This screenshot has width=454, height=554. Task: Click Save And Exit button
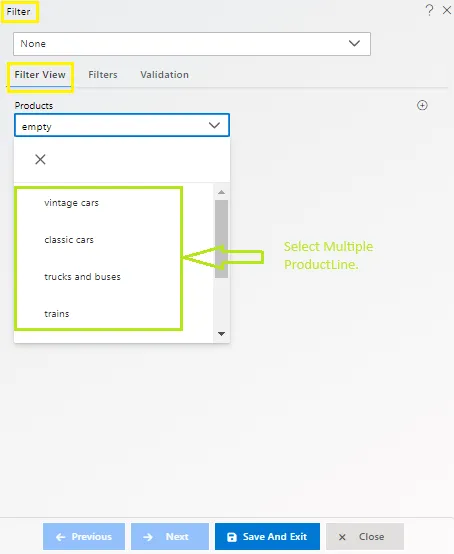(267, 537)
